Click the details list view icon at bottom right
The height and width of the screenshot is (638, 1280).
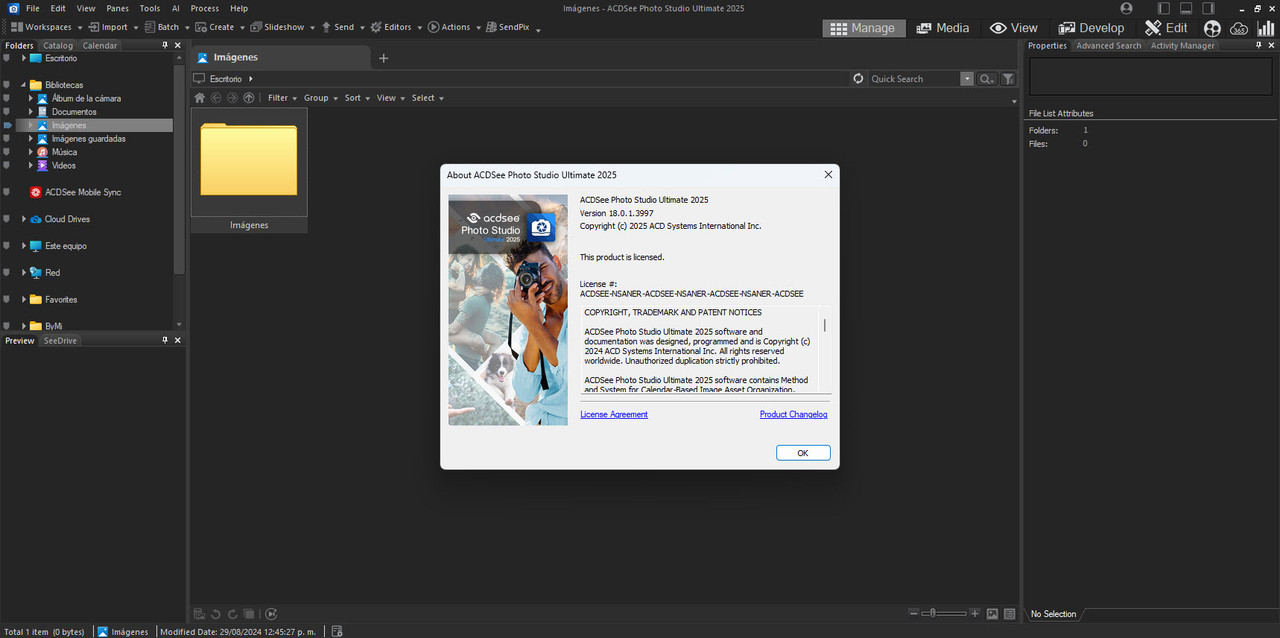[x=1009, y=614]
